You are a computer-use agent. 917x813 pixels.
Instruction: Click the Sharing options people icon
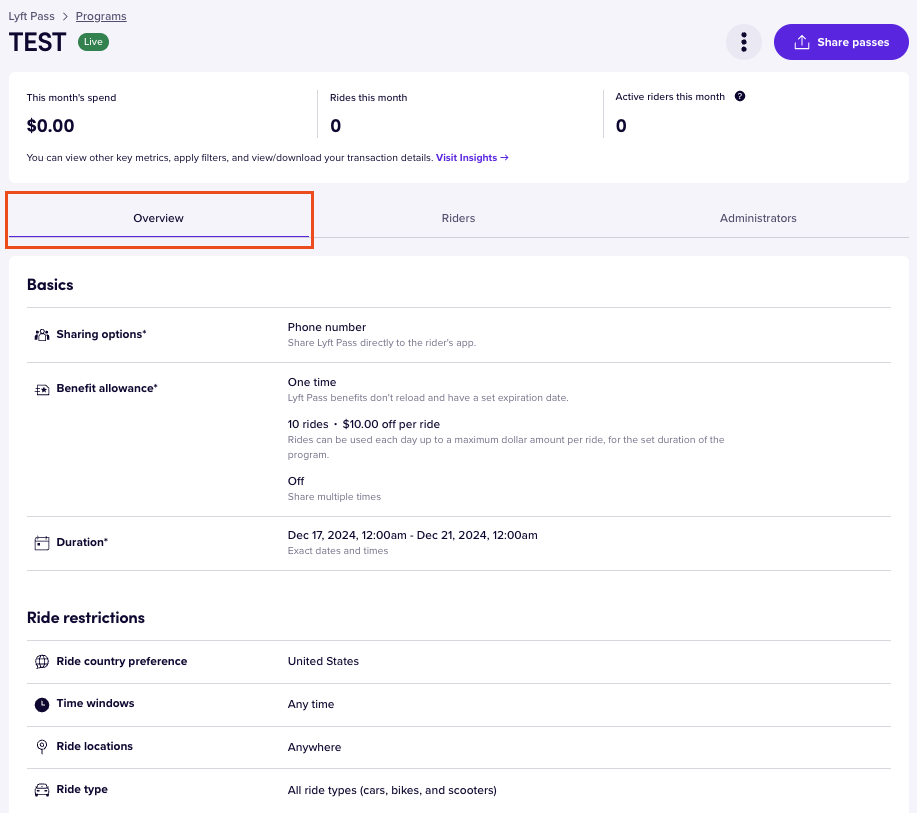pyautogui.click(x=42, y=335)
